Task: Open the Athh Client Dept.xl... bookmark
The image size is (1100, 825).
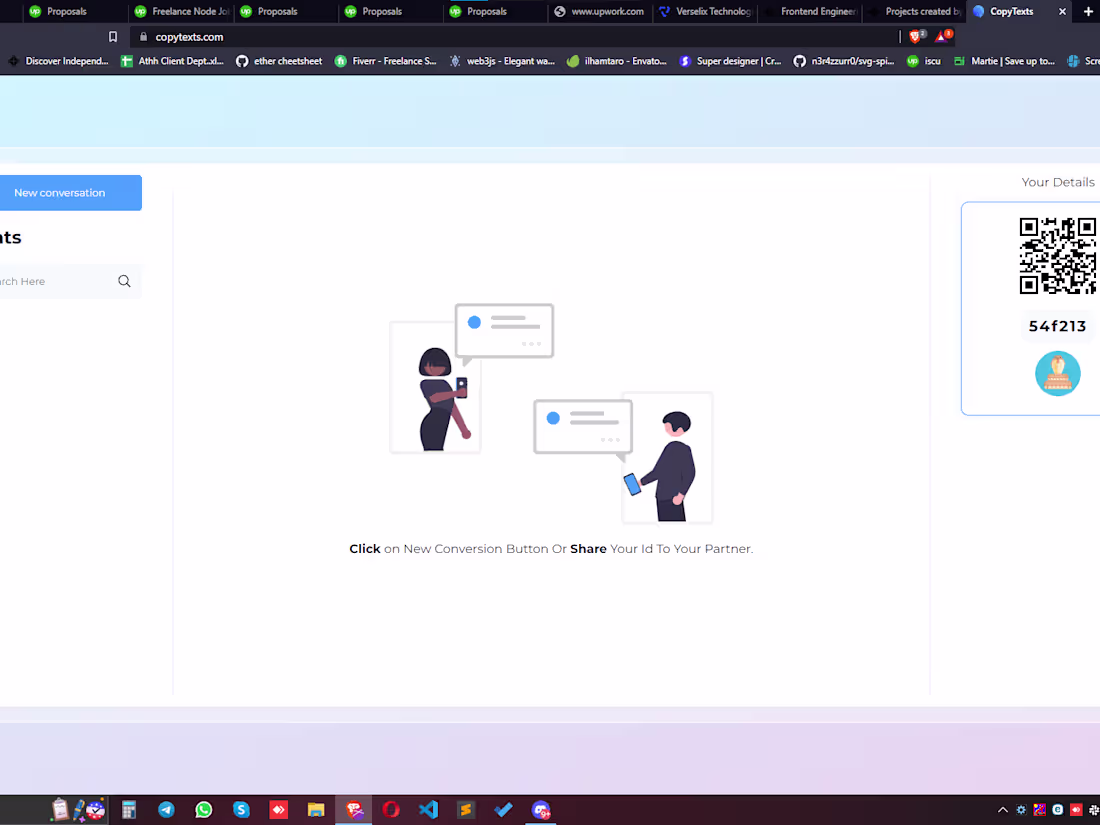Action: 173,61
